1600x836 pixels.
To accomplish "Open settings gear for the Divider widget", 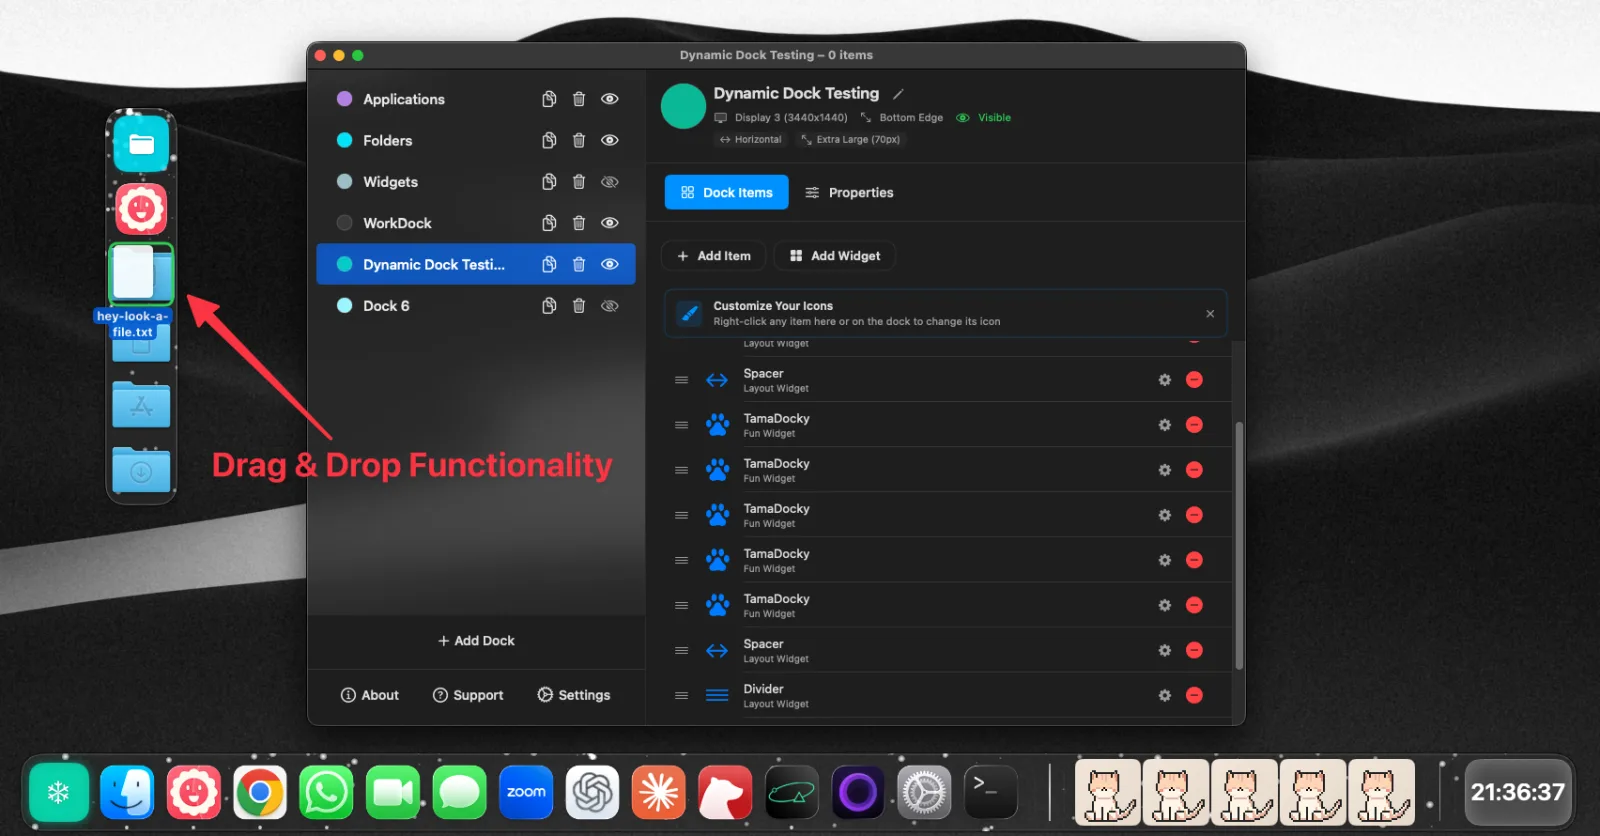I will [1164, 695].
